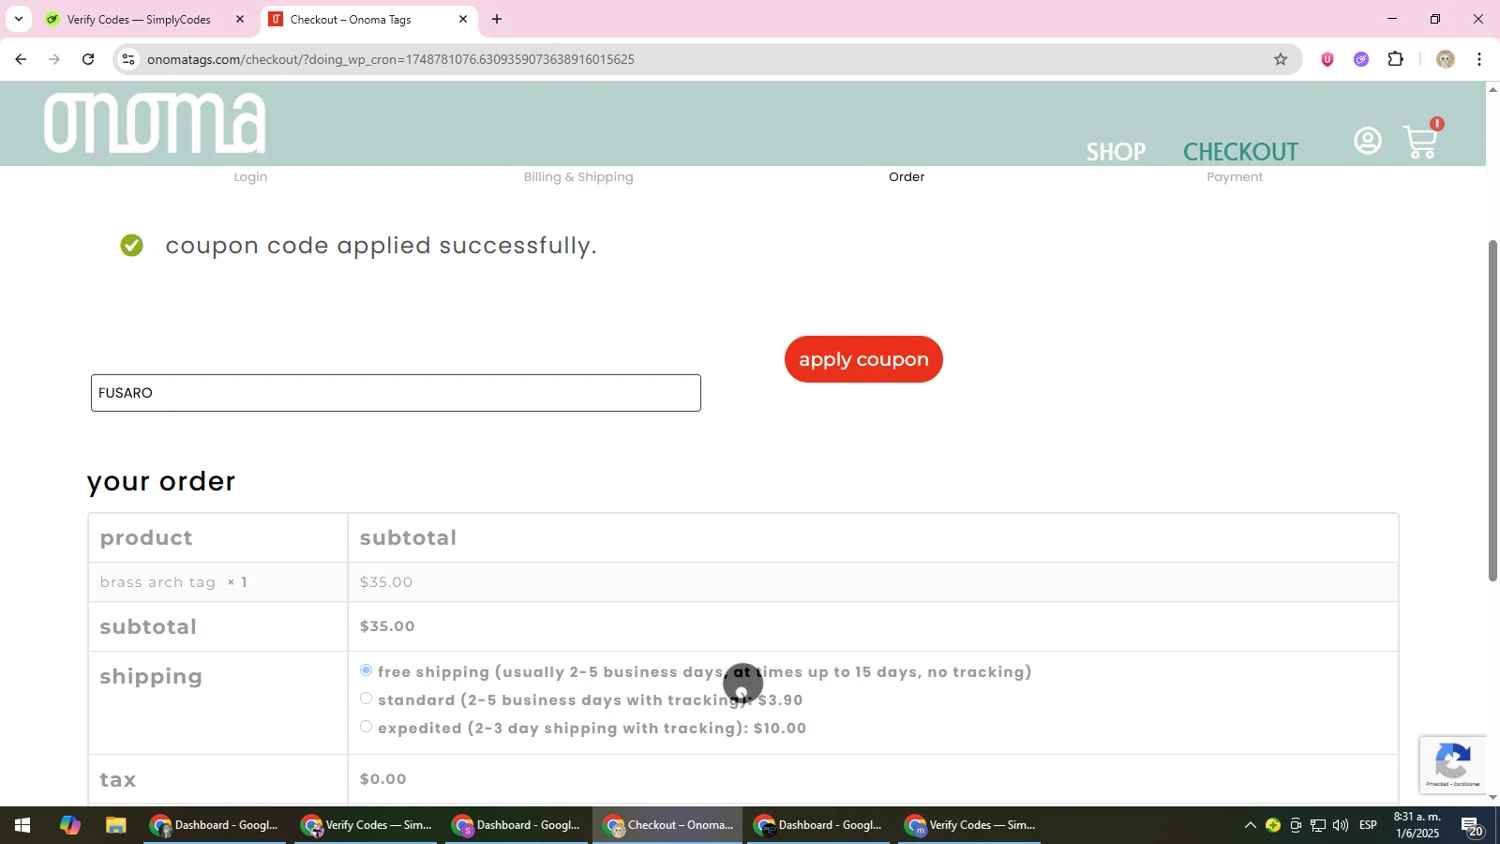Go to the Payment step
Screen dimensions: 1500x844
click(x=1234, y=177)
